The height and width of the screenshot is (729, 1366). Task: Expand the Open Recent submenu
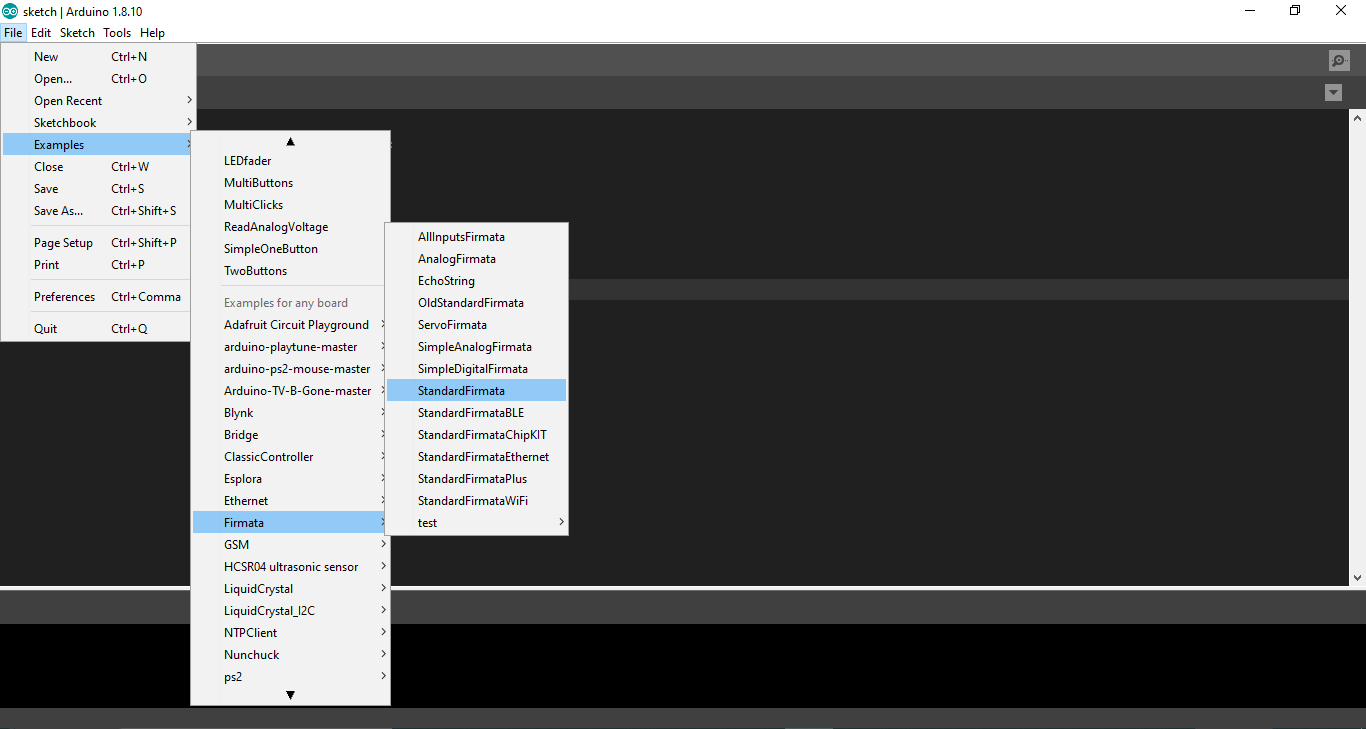[x=98, y=101]
